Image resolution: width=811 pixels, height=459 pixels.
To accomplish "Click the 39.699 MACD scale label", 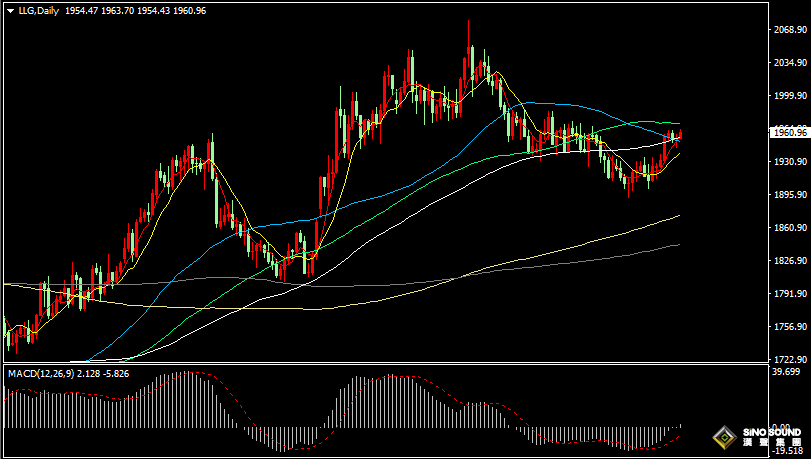I will click(787, 372).
